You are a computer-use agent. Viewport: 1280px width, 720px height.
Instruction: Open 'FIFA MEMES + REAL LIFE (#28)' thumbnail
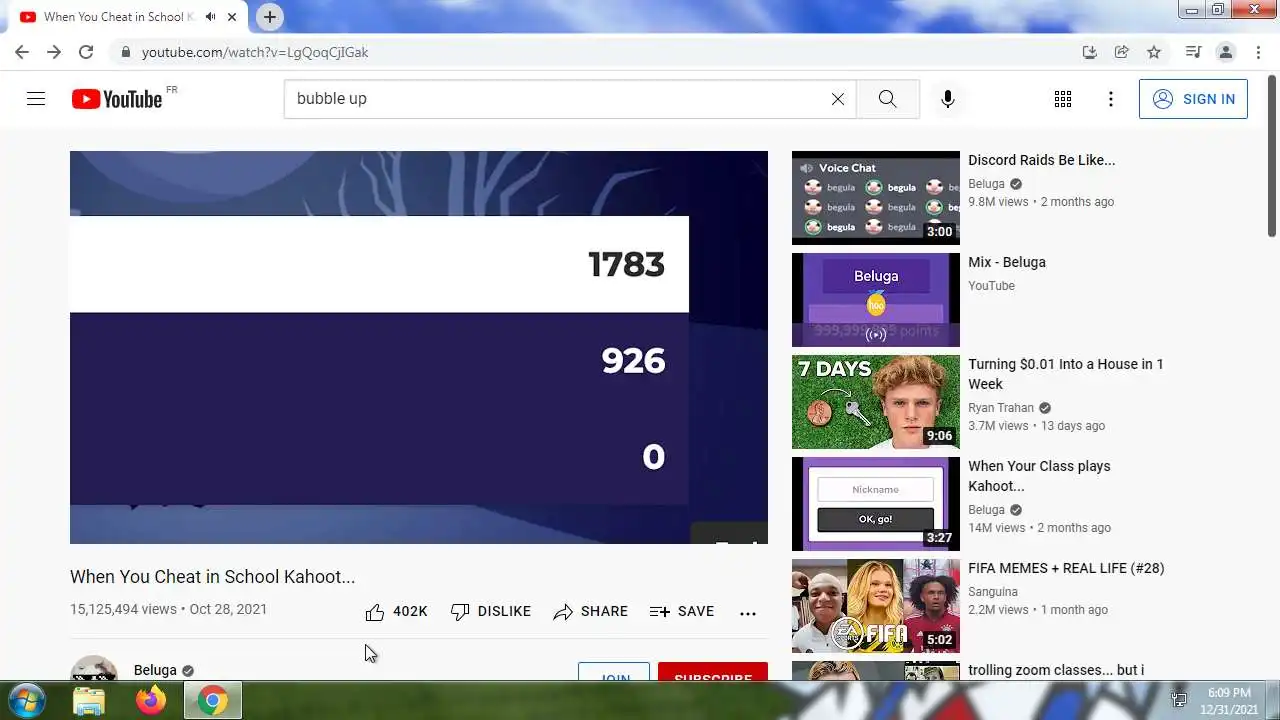tap(876, 606)
